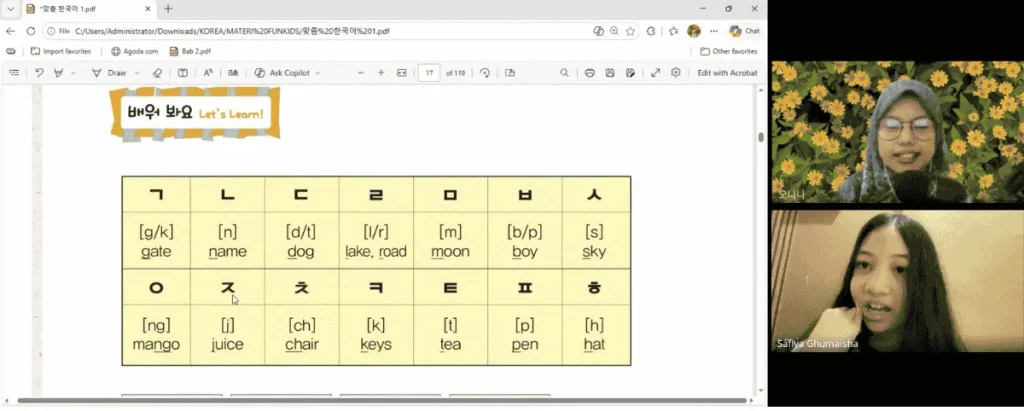Rotate the PDF page
Viewport: 1024px width, 411px height.
tap(485, 73)
